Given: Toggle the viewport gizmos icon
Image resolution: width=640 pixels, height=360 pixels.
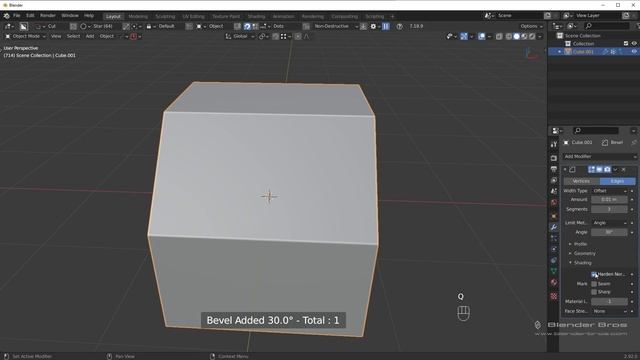Looking at the screenshot, I should pos(464,36).
